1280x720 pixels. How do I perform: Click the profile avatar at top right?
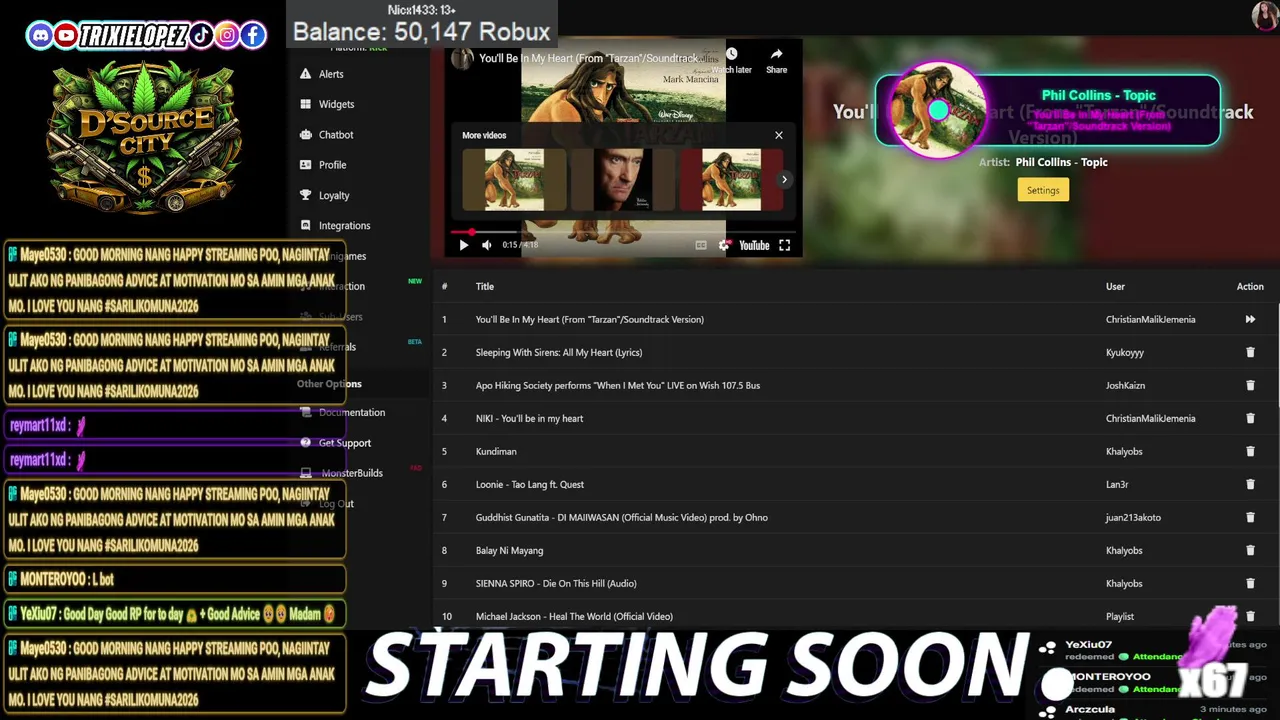tap(1265, 15)
